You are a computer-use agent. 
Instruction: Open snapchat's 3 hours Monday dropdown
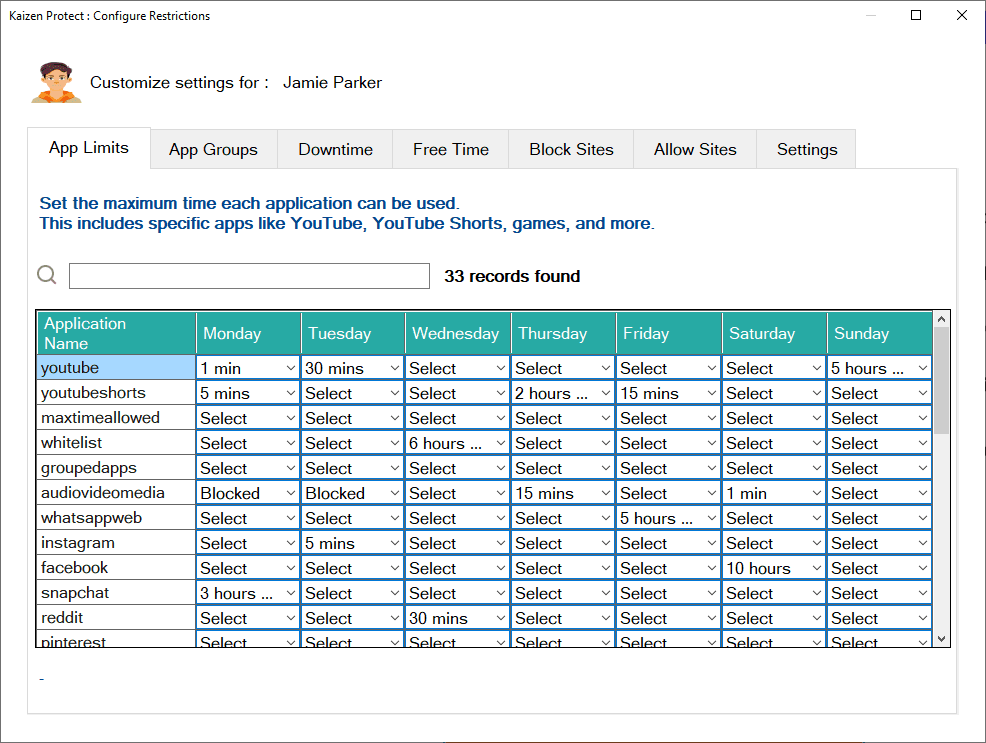[247, 592]
